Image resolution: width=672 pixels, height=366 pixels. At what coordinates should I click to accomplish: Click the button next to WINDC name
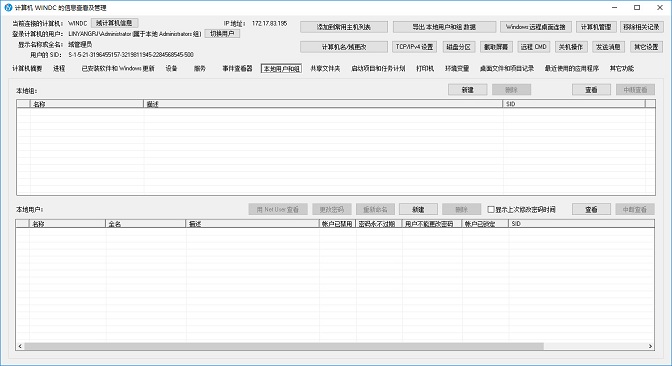pyautogui.click(x=114, y=23)
